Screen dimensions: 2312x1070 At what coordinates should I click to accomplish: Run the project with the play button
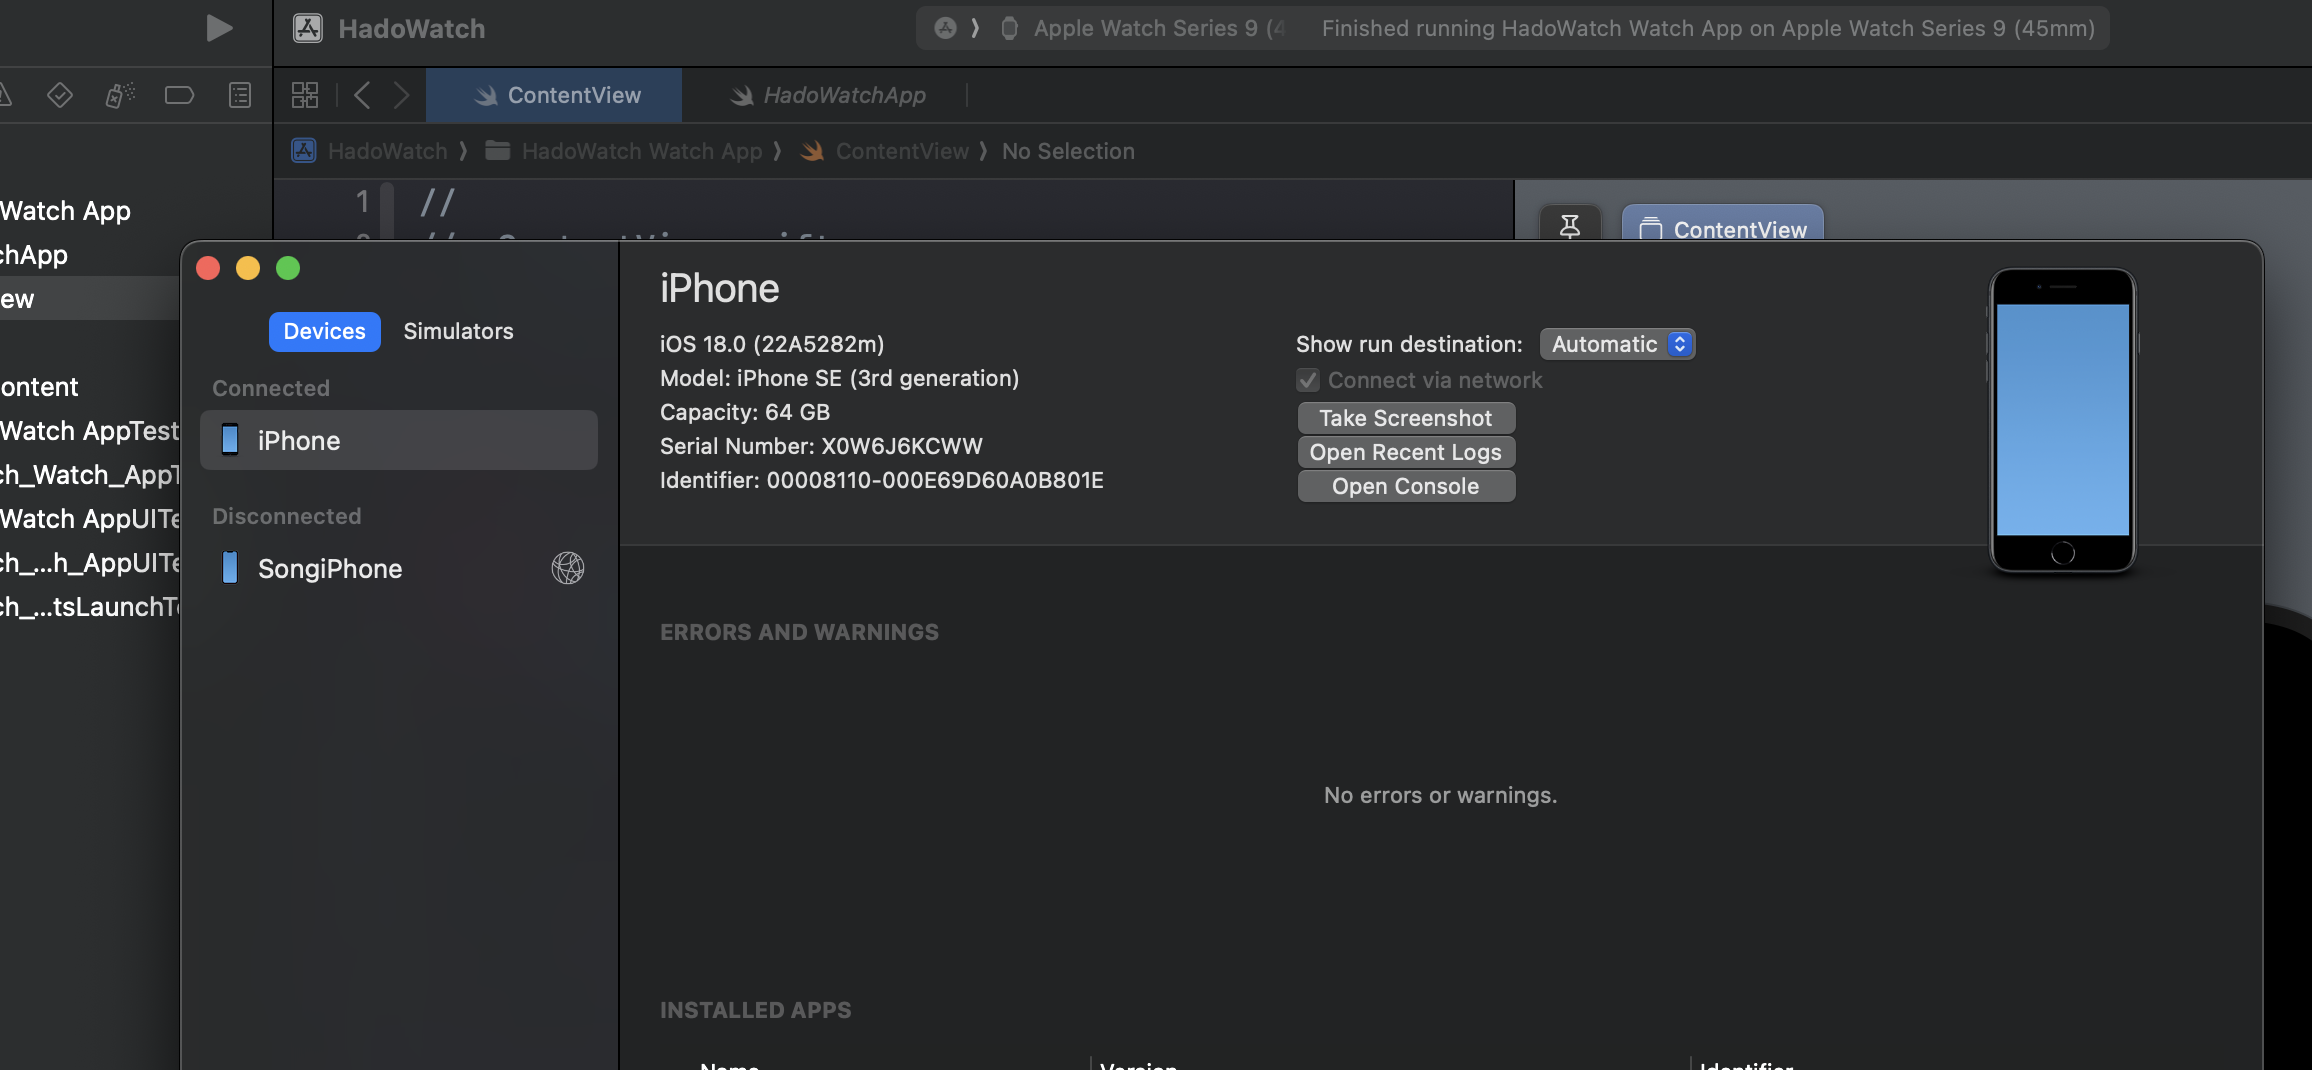(219, 28)
